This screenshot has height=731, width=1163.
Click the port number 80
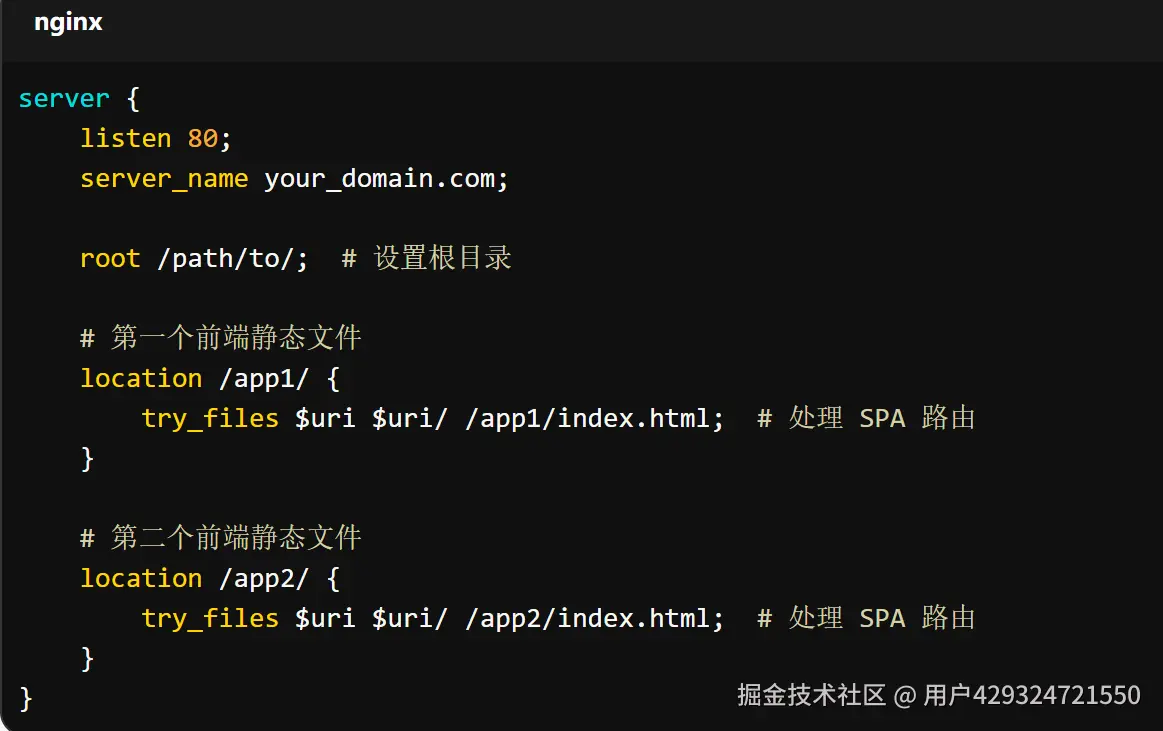tap(203, 138)
